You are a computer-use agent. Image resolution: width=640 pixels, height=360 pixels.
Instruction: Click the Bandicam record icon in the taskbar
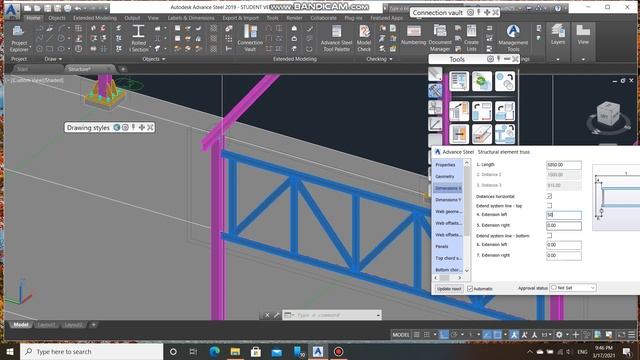[x=338, y=351]
